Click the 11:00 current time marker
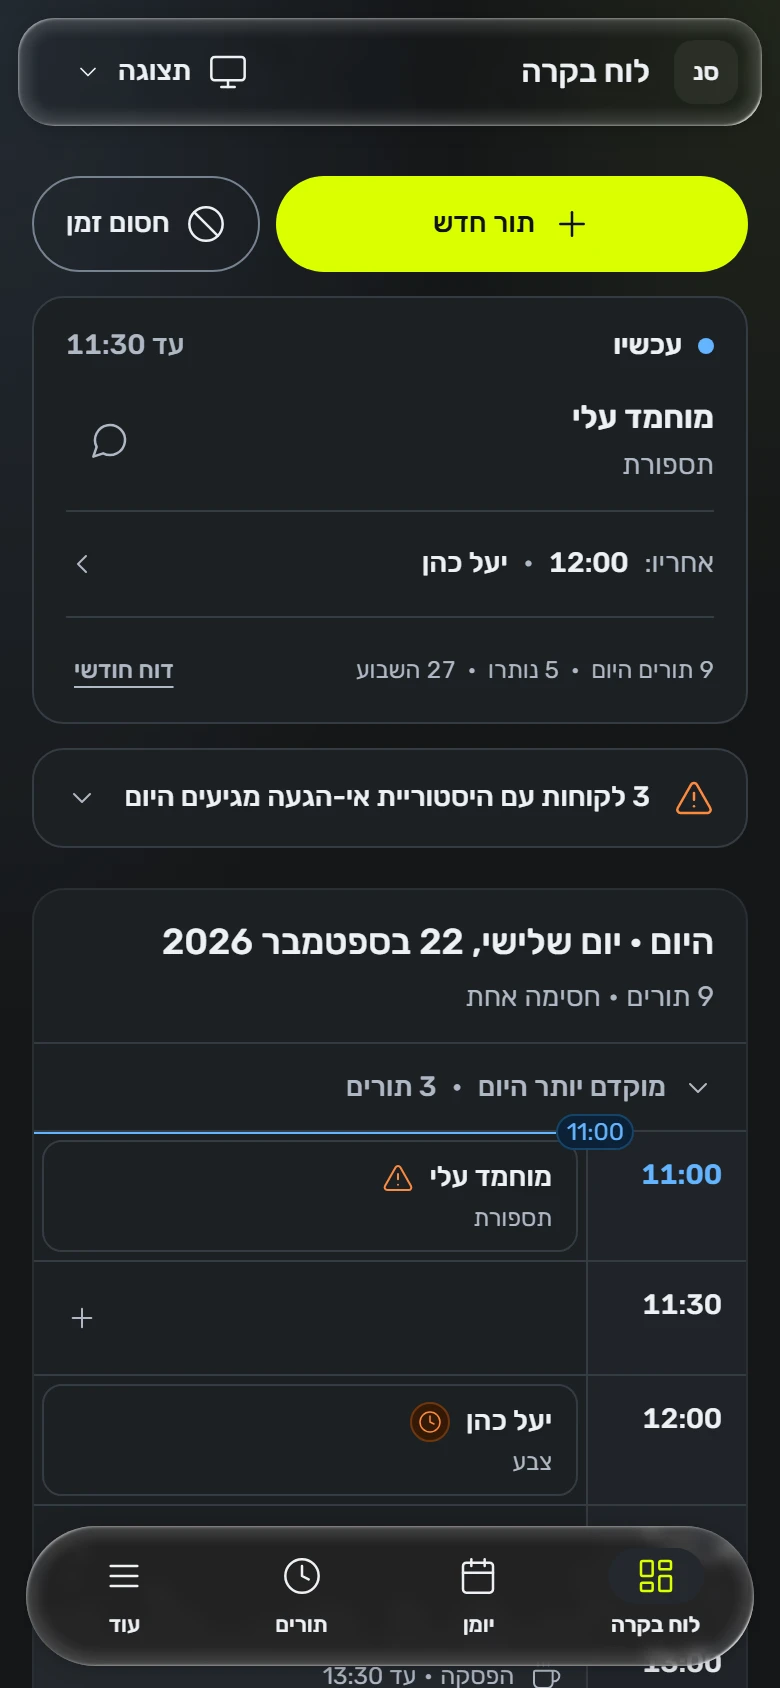The height and width of the screenshot is (1688, 780). point(595,1132)
